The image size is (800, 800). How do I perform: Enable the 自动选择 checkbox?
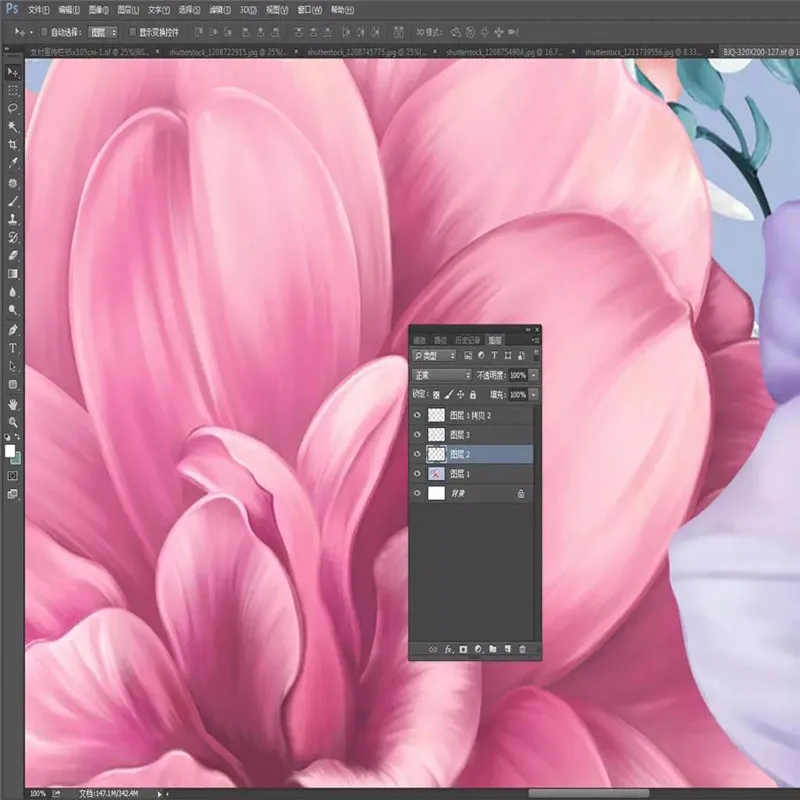coord(44,32)
